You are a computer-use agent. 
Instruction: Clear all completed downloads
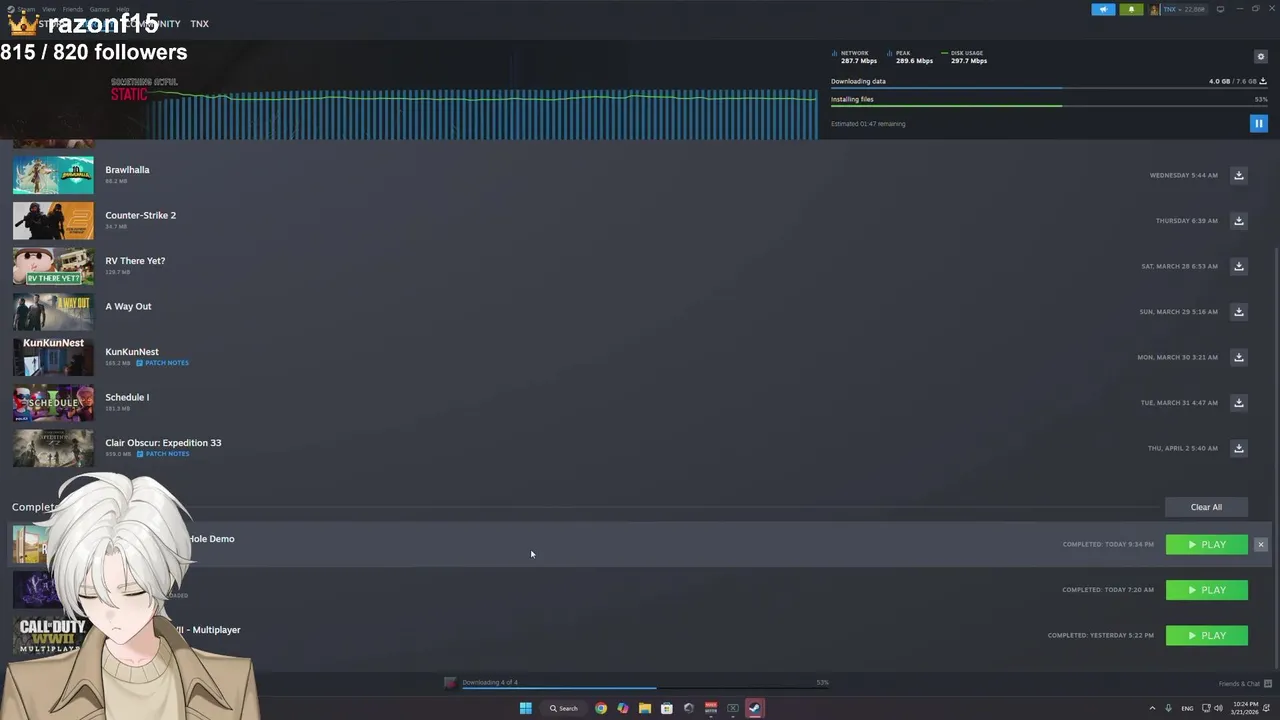tap(1206, 507)
